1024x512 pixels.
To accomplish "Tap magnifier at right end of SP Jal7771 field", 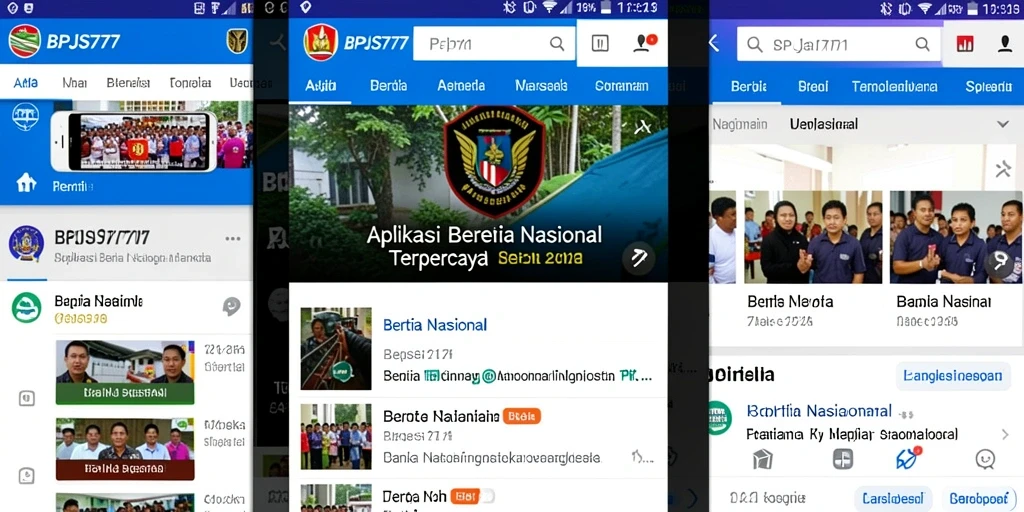I will click(x=922, y=44).
